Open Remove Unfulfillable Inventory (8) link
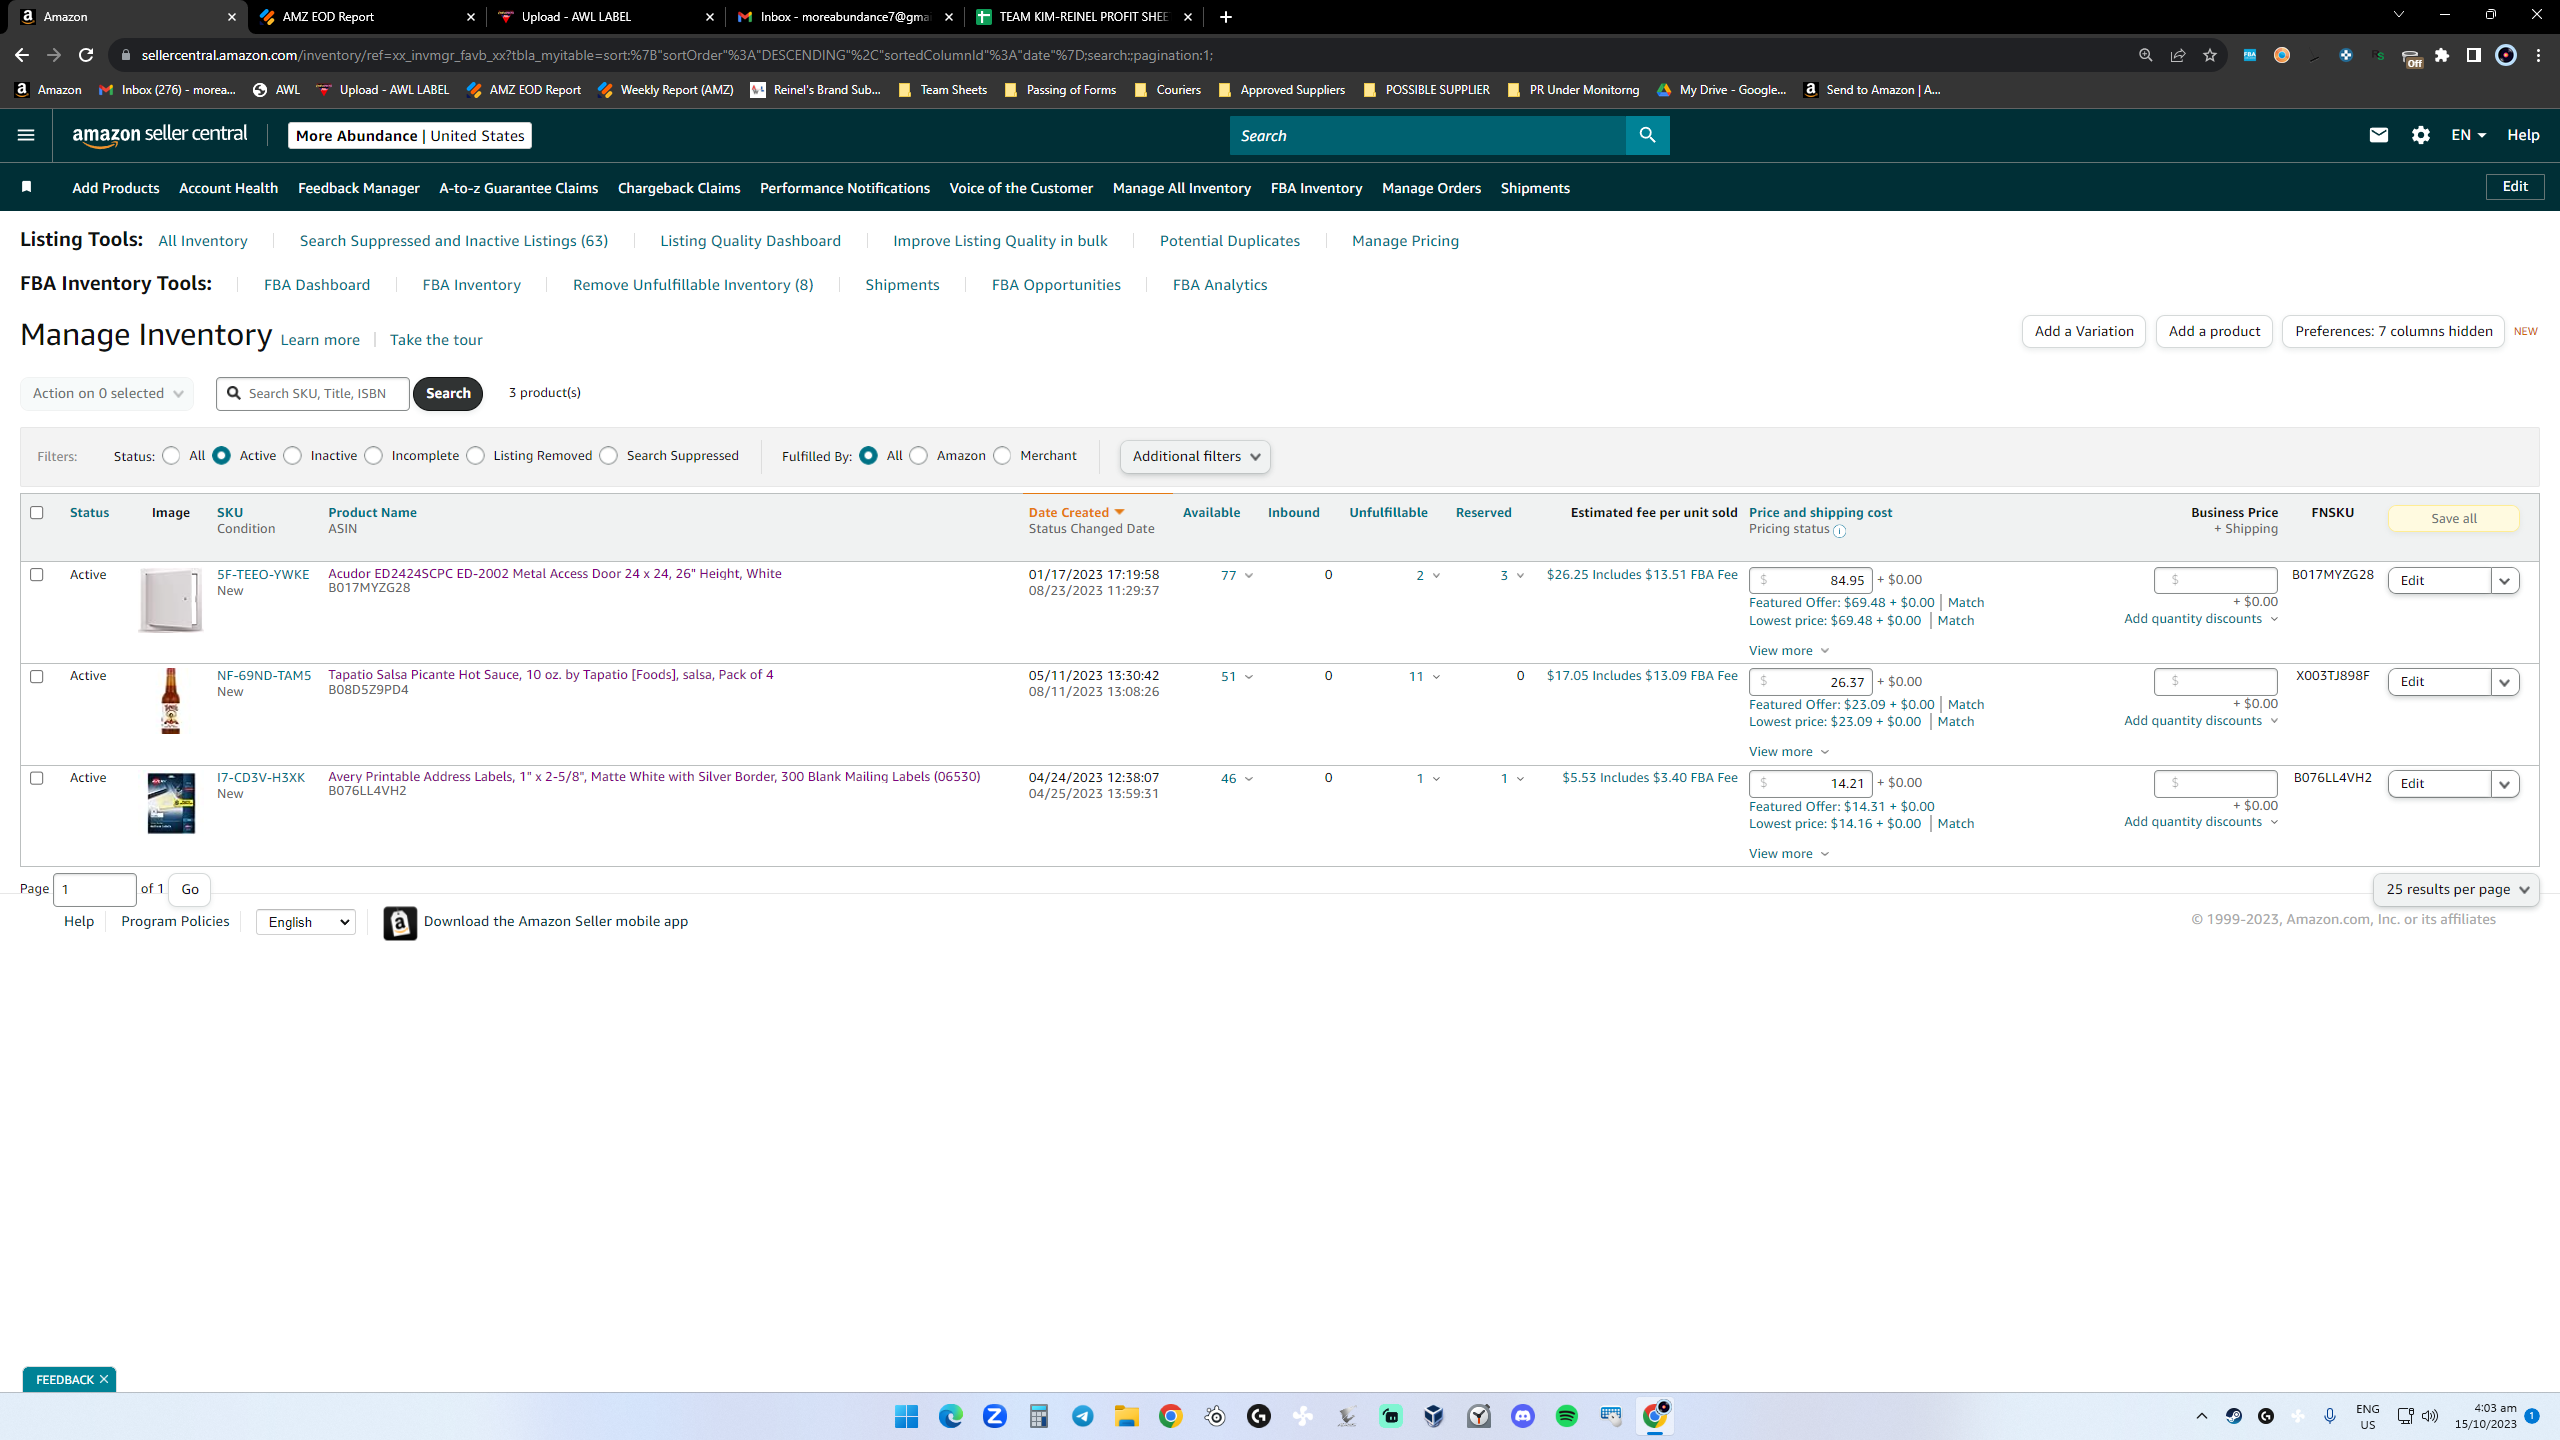 click(x=693, y=285)
